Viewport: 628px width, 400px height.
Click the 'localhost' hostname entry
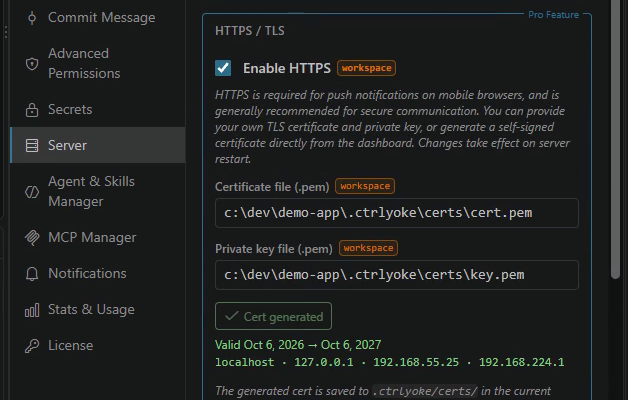[245, 362]
